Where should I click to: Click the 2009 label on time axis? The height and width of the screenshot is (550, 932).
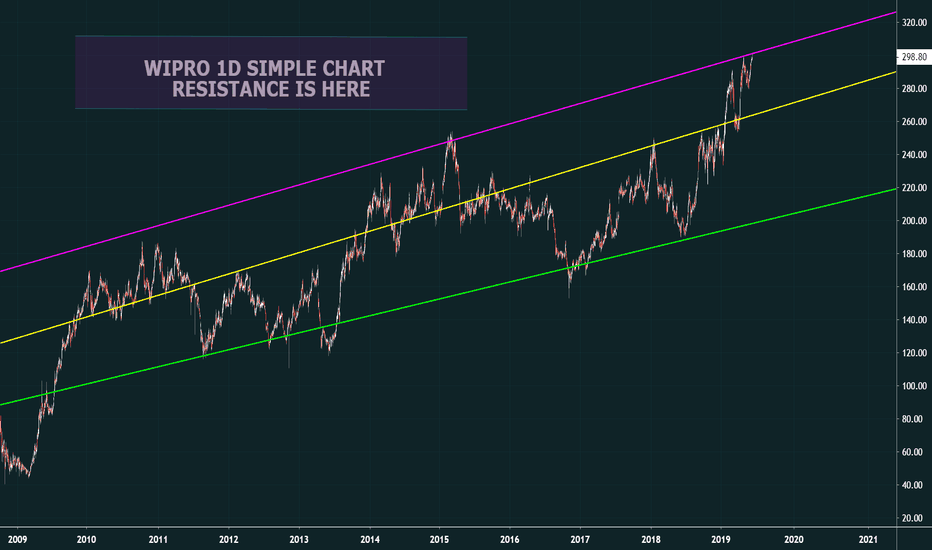(17, 540)
